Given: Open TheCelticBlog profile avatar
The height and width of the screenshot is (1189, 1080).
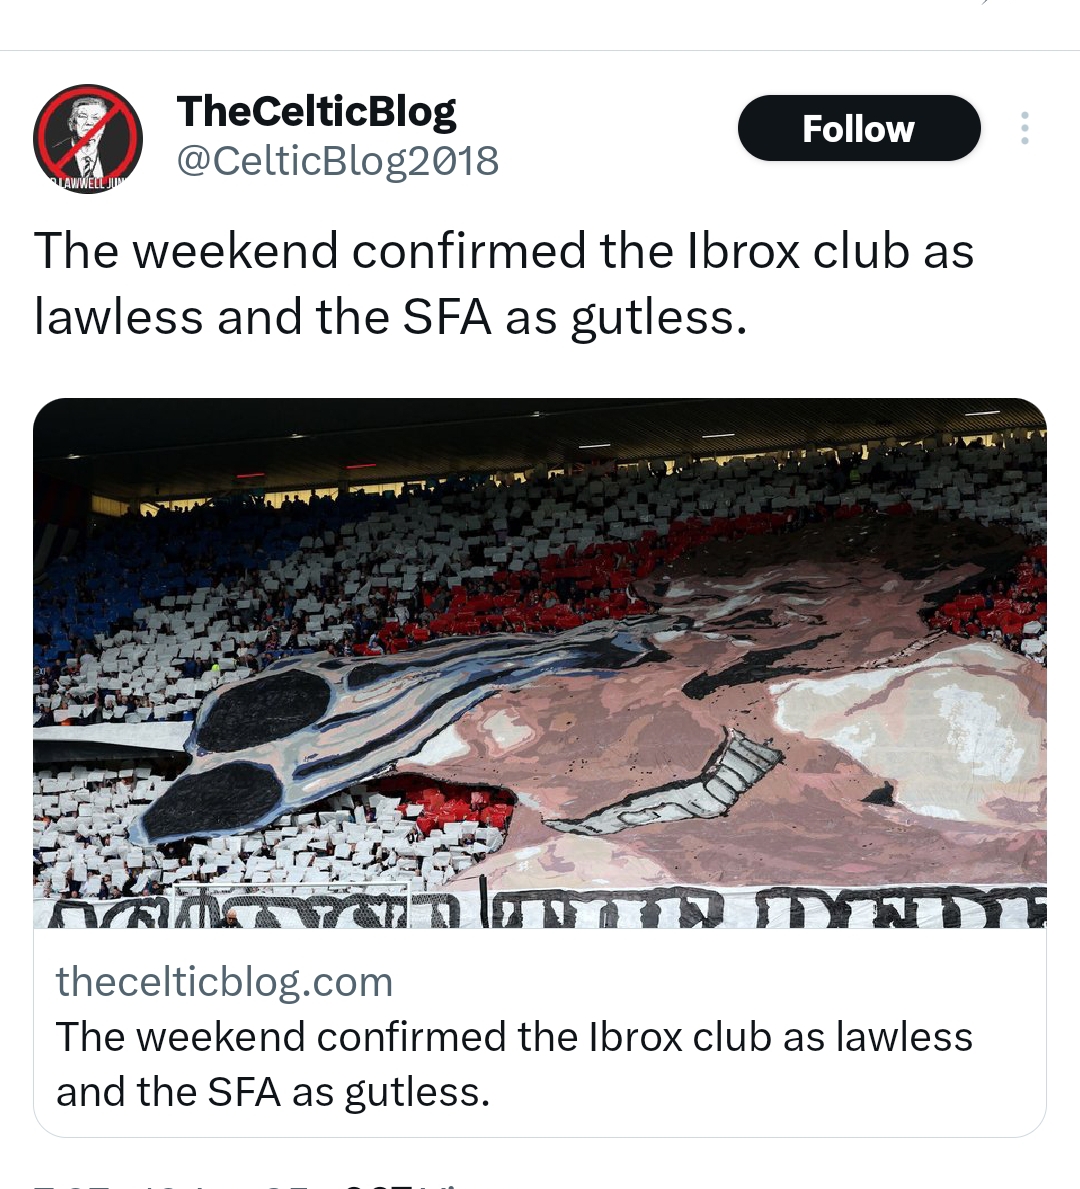Looking at the screenshot, I should [x=88, y=139].
